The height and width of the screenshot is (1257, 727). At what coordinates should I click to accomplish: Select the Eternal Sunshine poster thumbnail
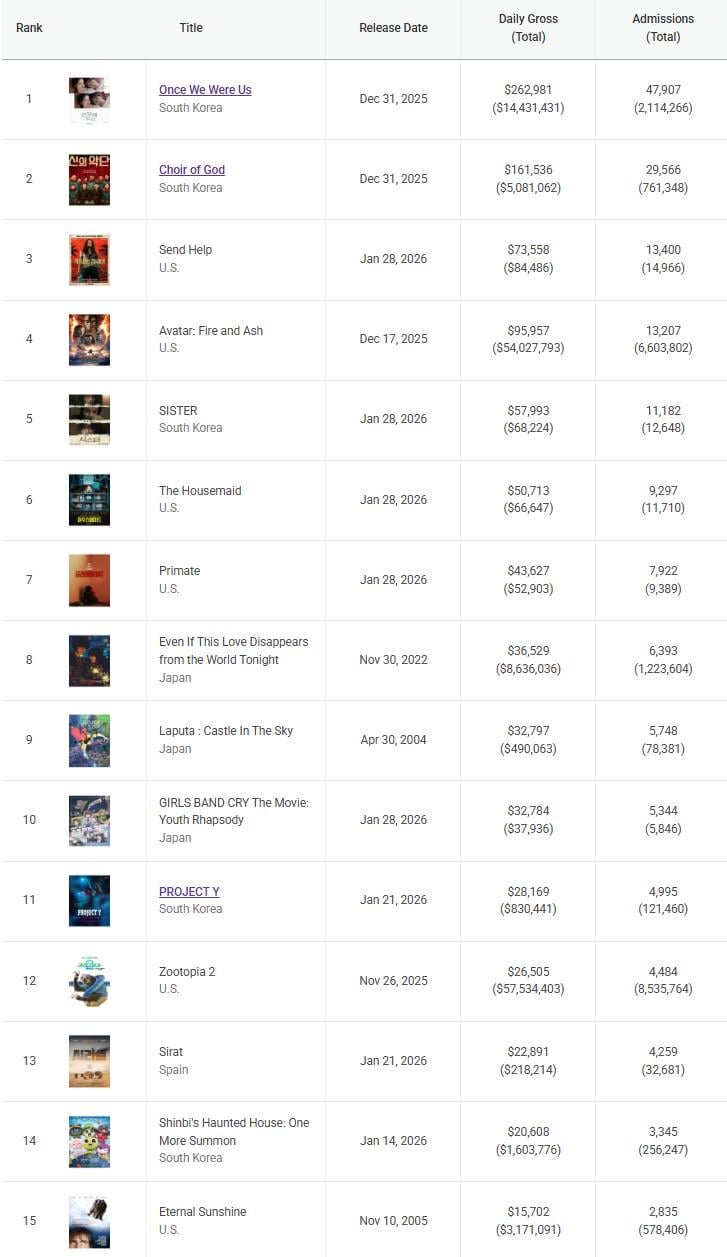point(89,1222)
